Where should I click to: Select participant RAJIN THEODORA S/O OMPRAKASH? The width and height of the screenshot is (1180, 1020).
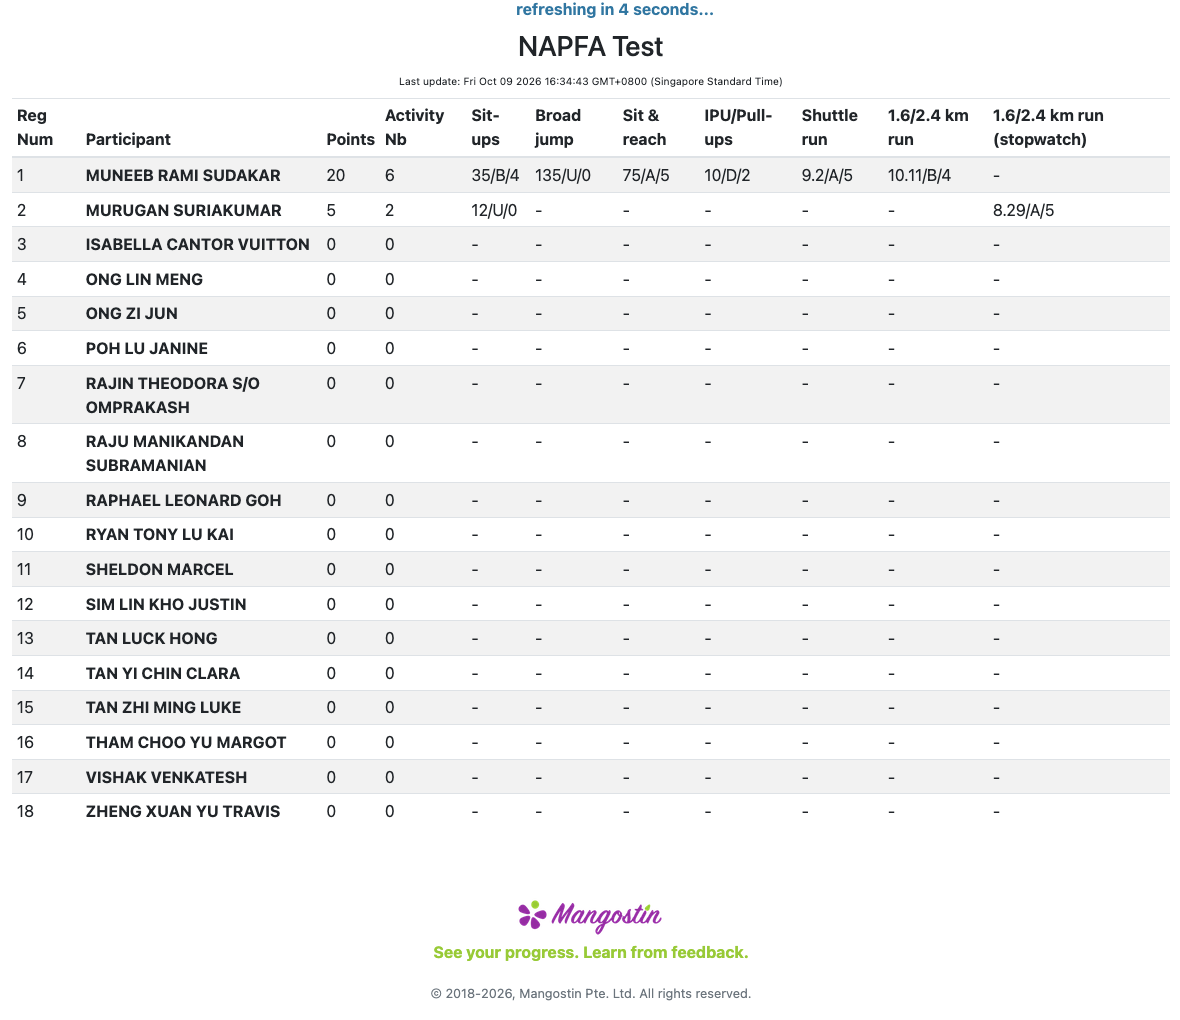click(172, 395)
